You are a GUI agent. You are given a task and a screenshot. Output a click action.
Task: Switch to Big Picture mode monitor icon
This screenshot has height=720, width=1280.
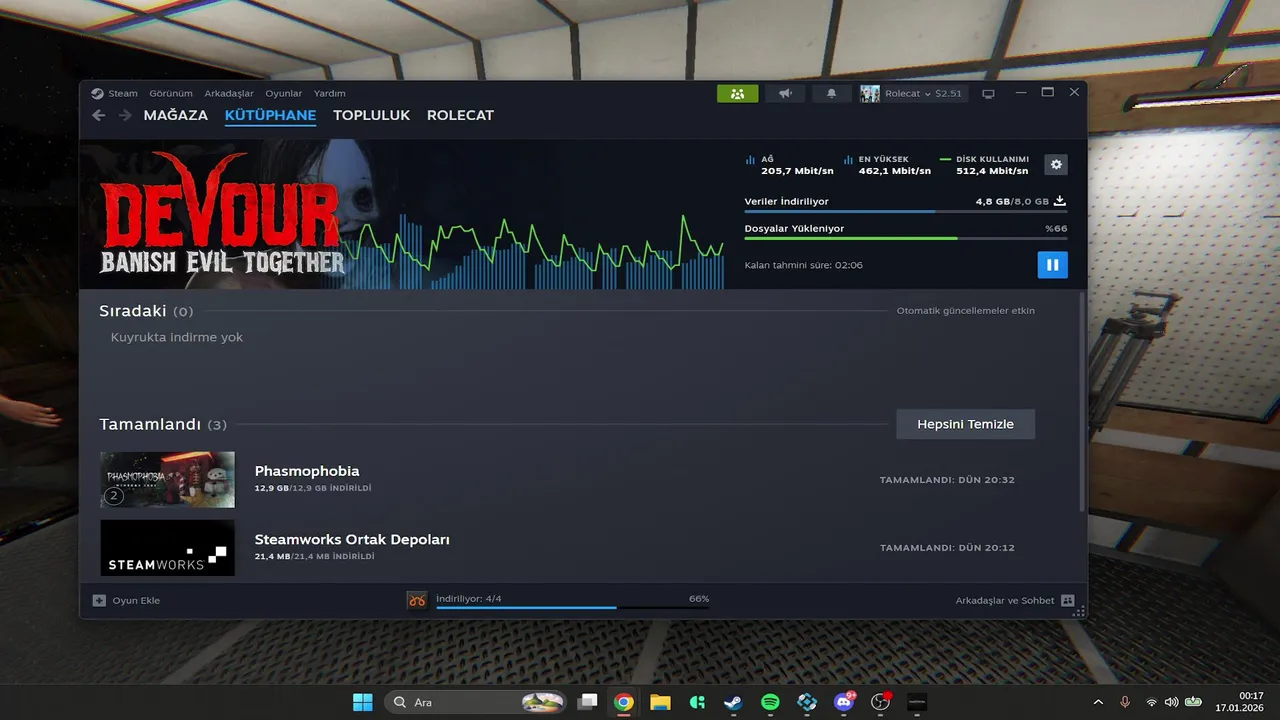point(988,93)
